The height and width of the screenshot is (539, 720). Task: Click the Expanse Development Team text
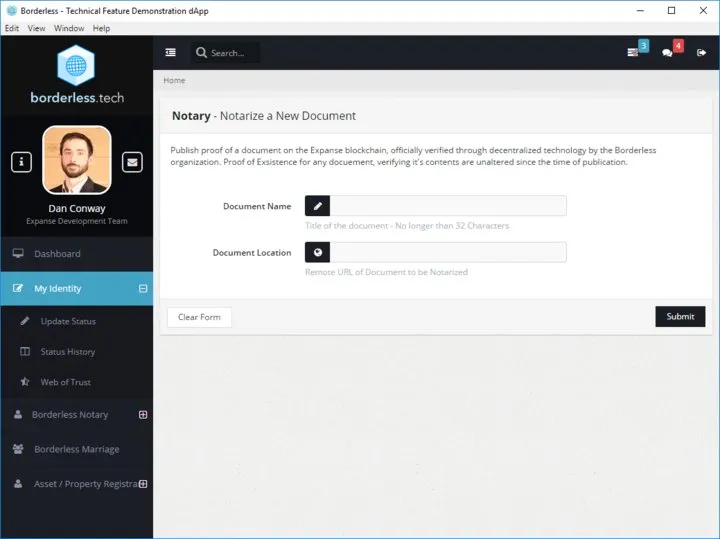pyautogui.click(x=77, y=221)
